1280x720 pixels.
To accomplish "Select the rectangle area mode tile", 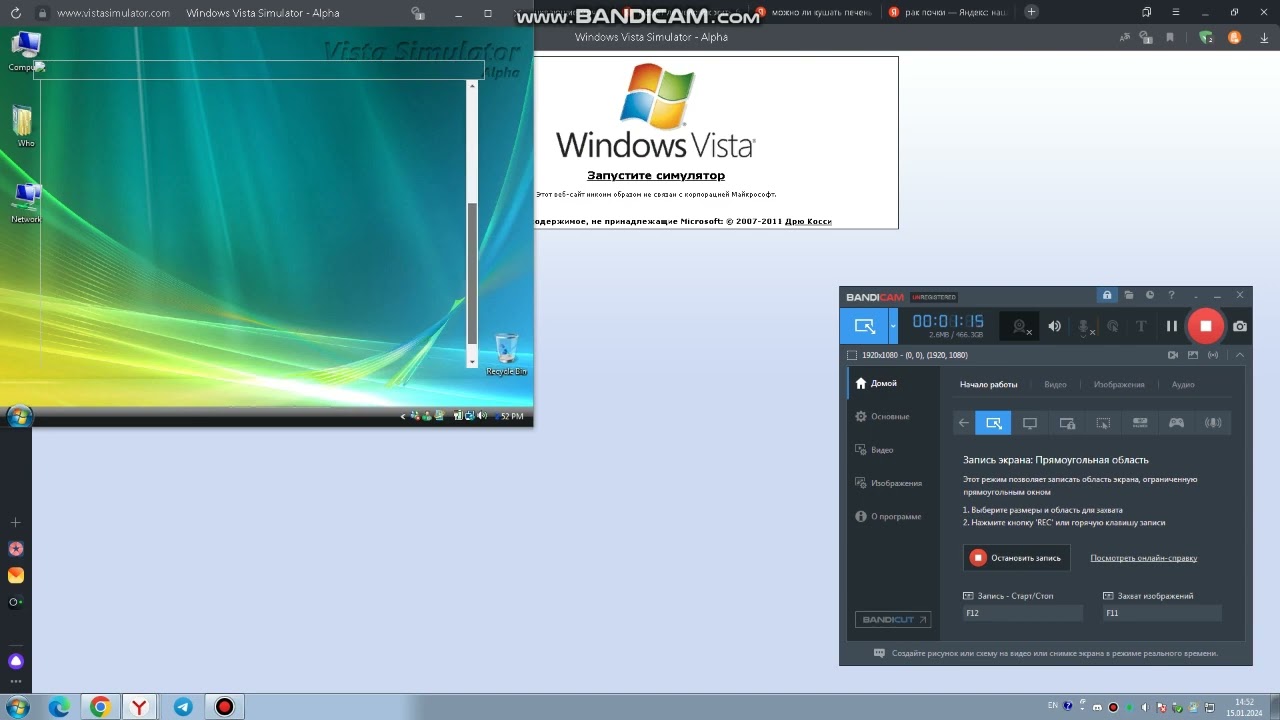I will (x=993, y=423).
